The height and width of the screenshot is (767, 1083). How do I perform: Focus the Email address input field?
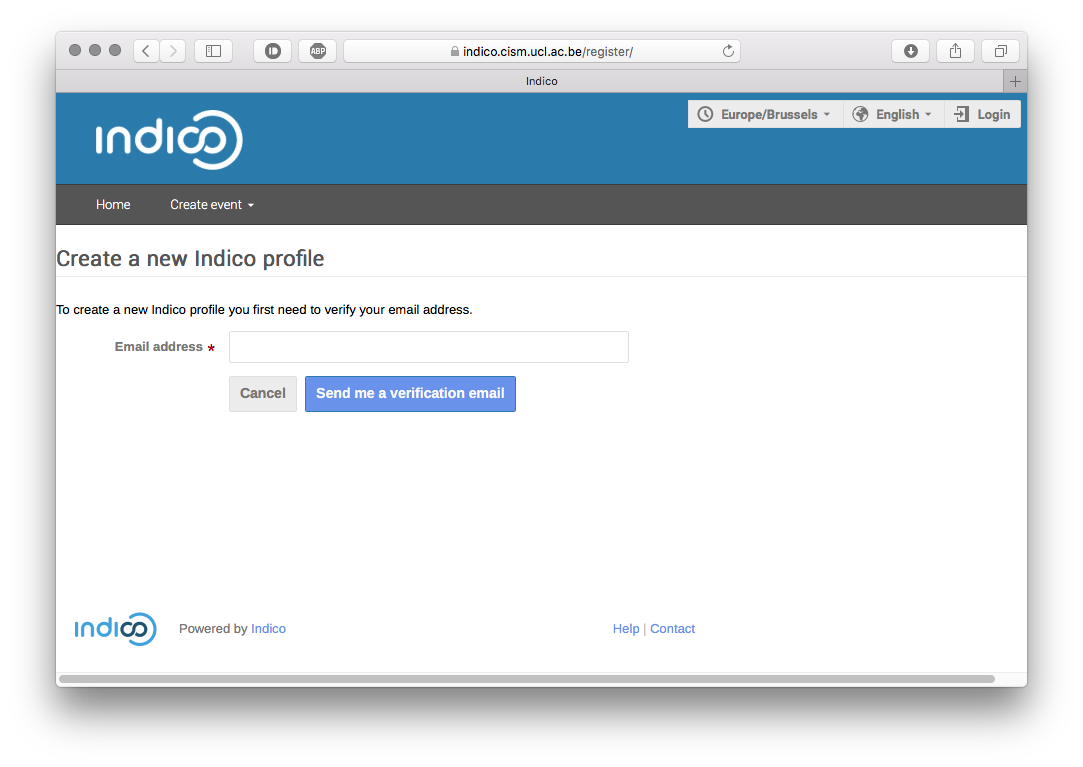[x=429, y=347]
